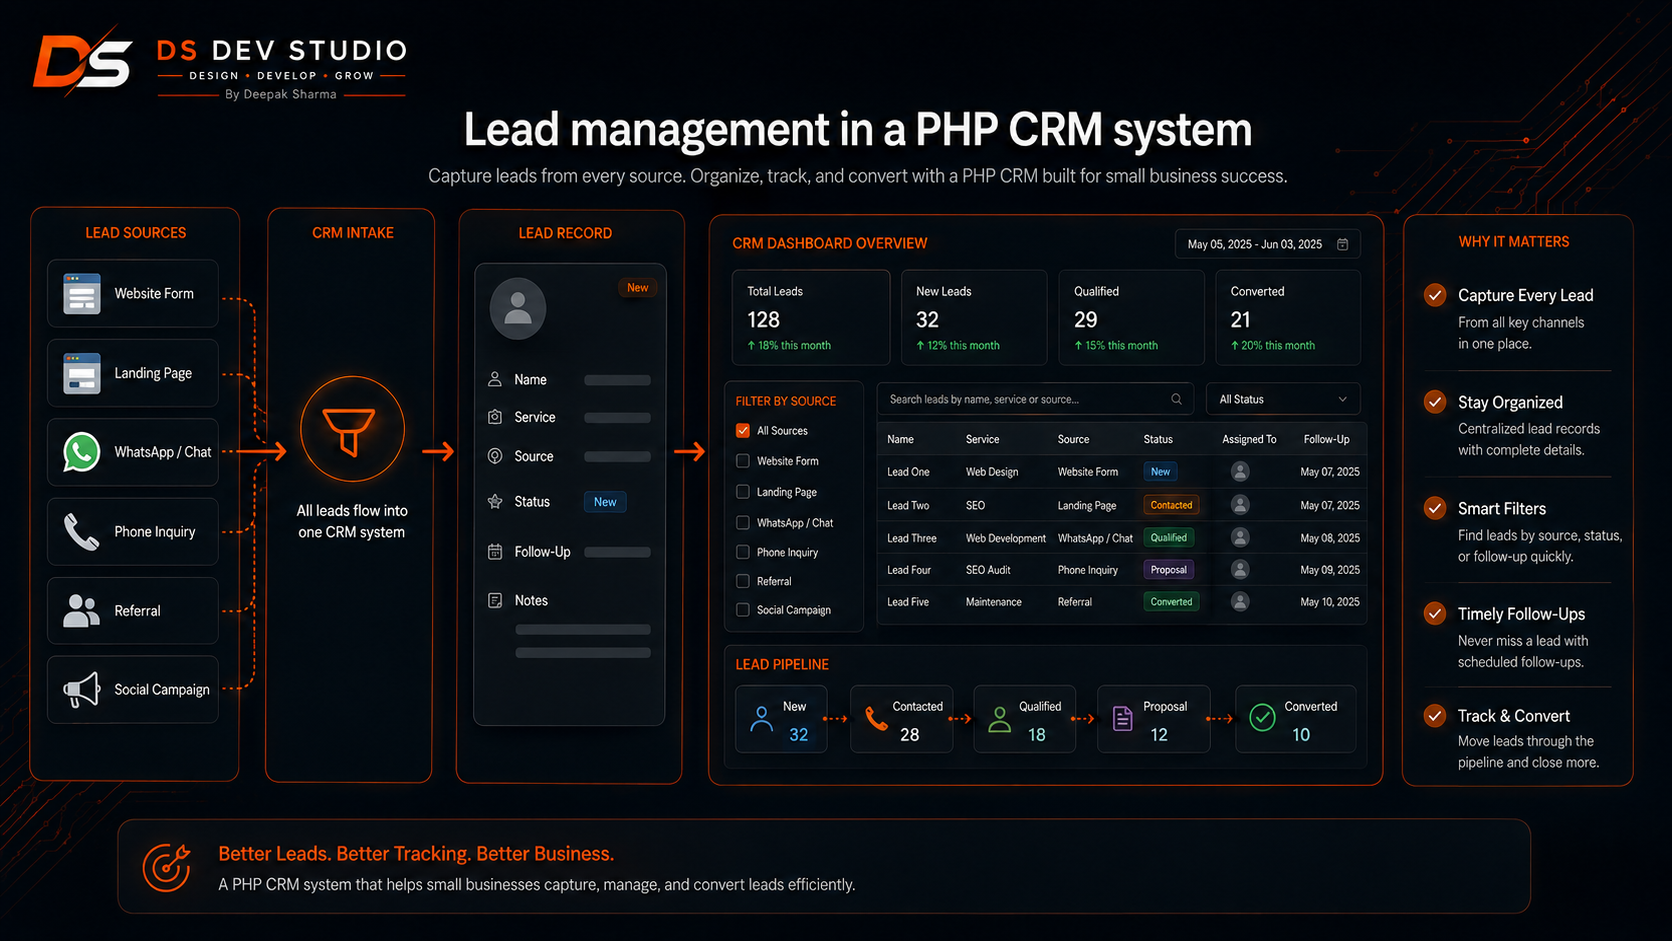Click the Converted badge for Lead Five
Image resolution: width=1672 pixels, height=941 pixels.
click(1171, 602)
